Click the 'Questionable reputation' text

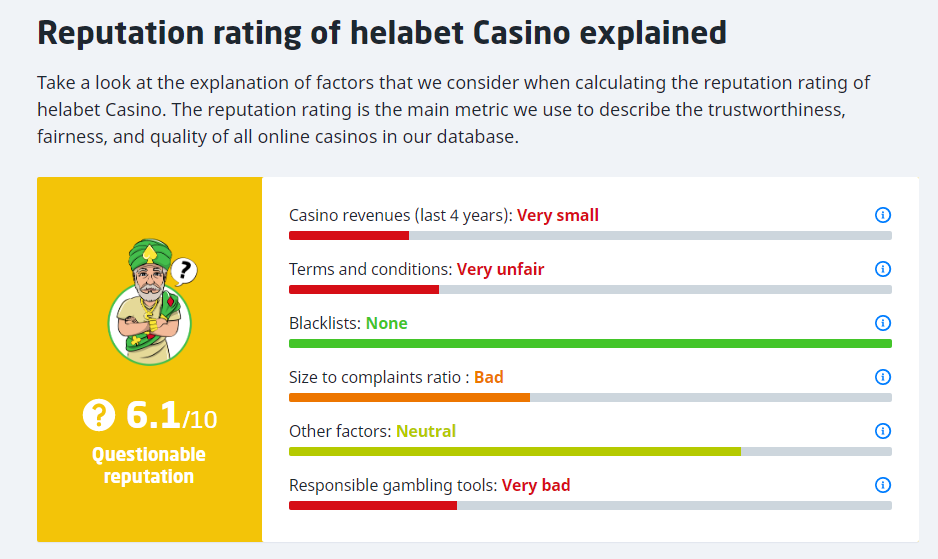149,465
